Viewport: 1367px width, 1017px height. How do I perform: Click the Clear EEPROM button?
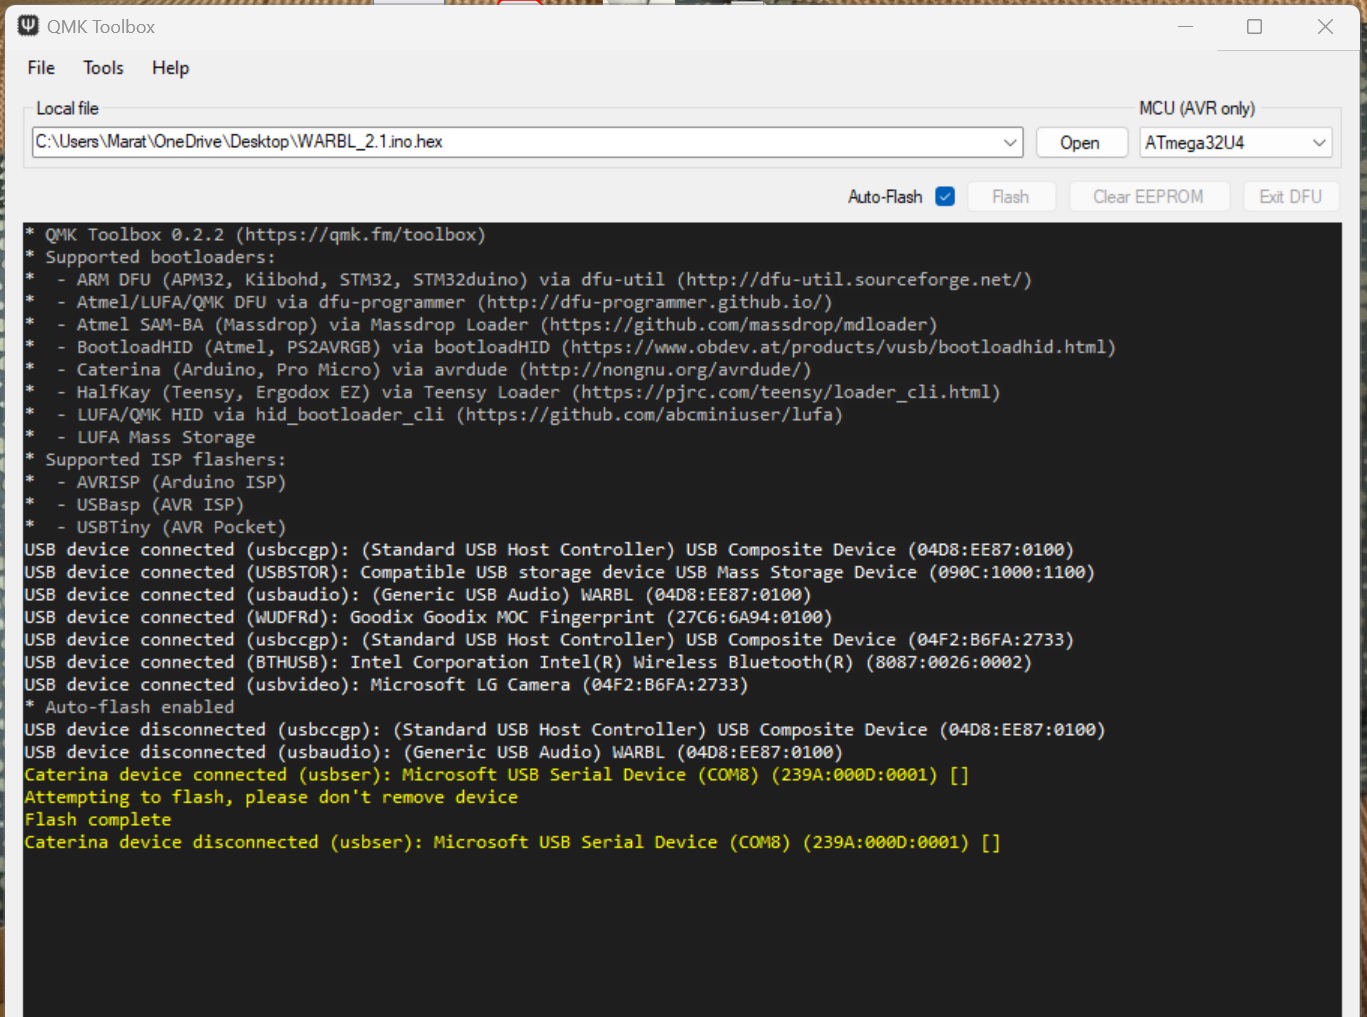(1148, 196)
